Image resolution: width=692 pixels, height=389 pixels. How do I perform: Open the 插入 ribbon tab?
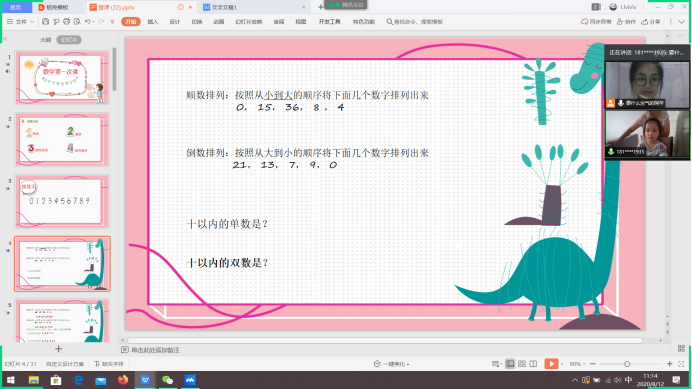(153, 22)
